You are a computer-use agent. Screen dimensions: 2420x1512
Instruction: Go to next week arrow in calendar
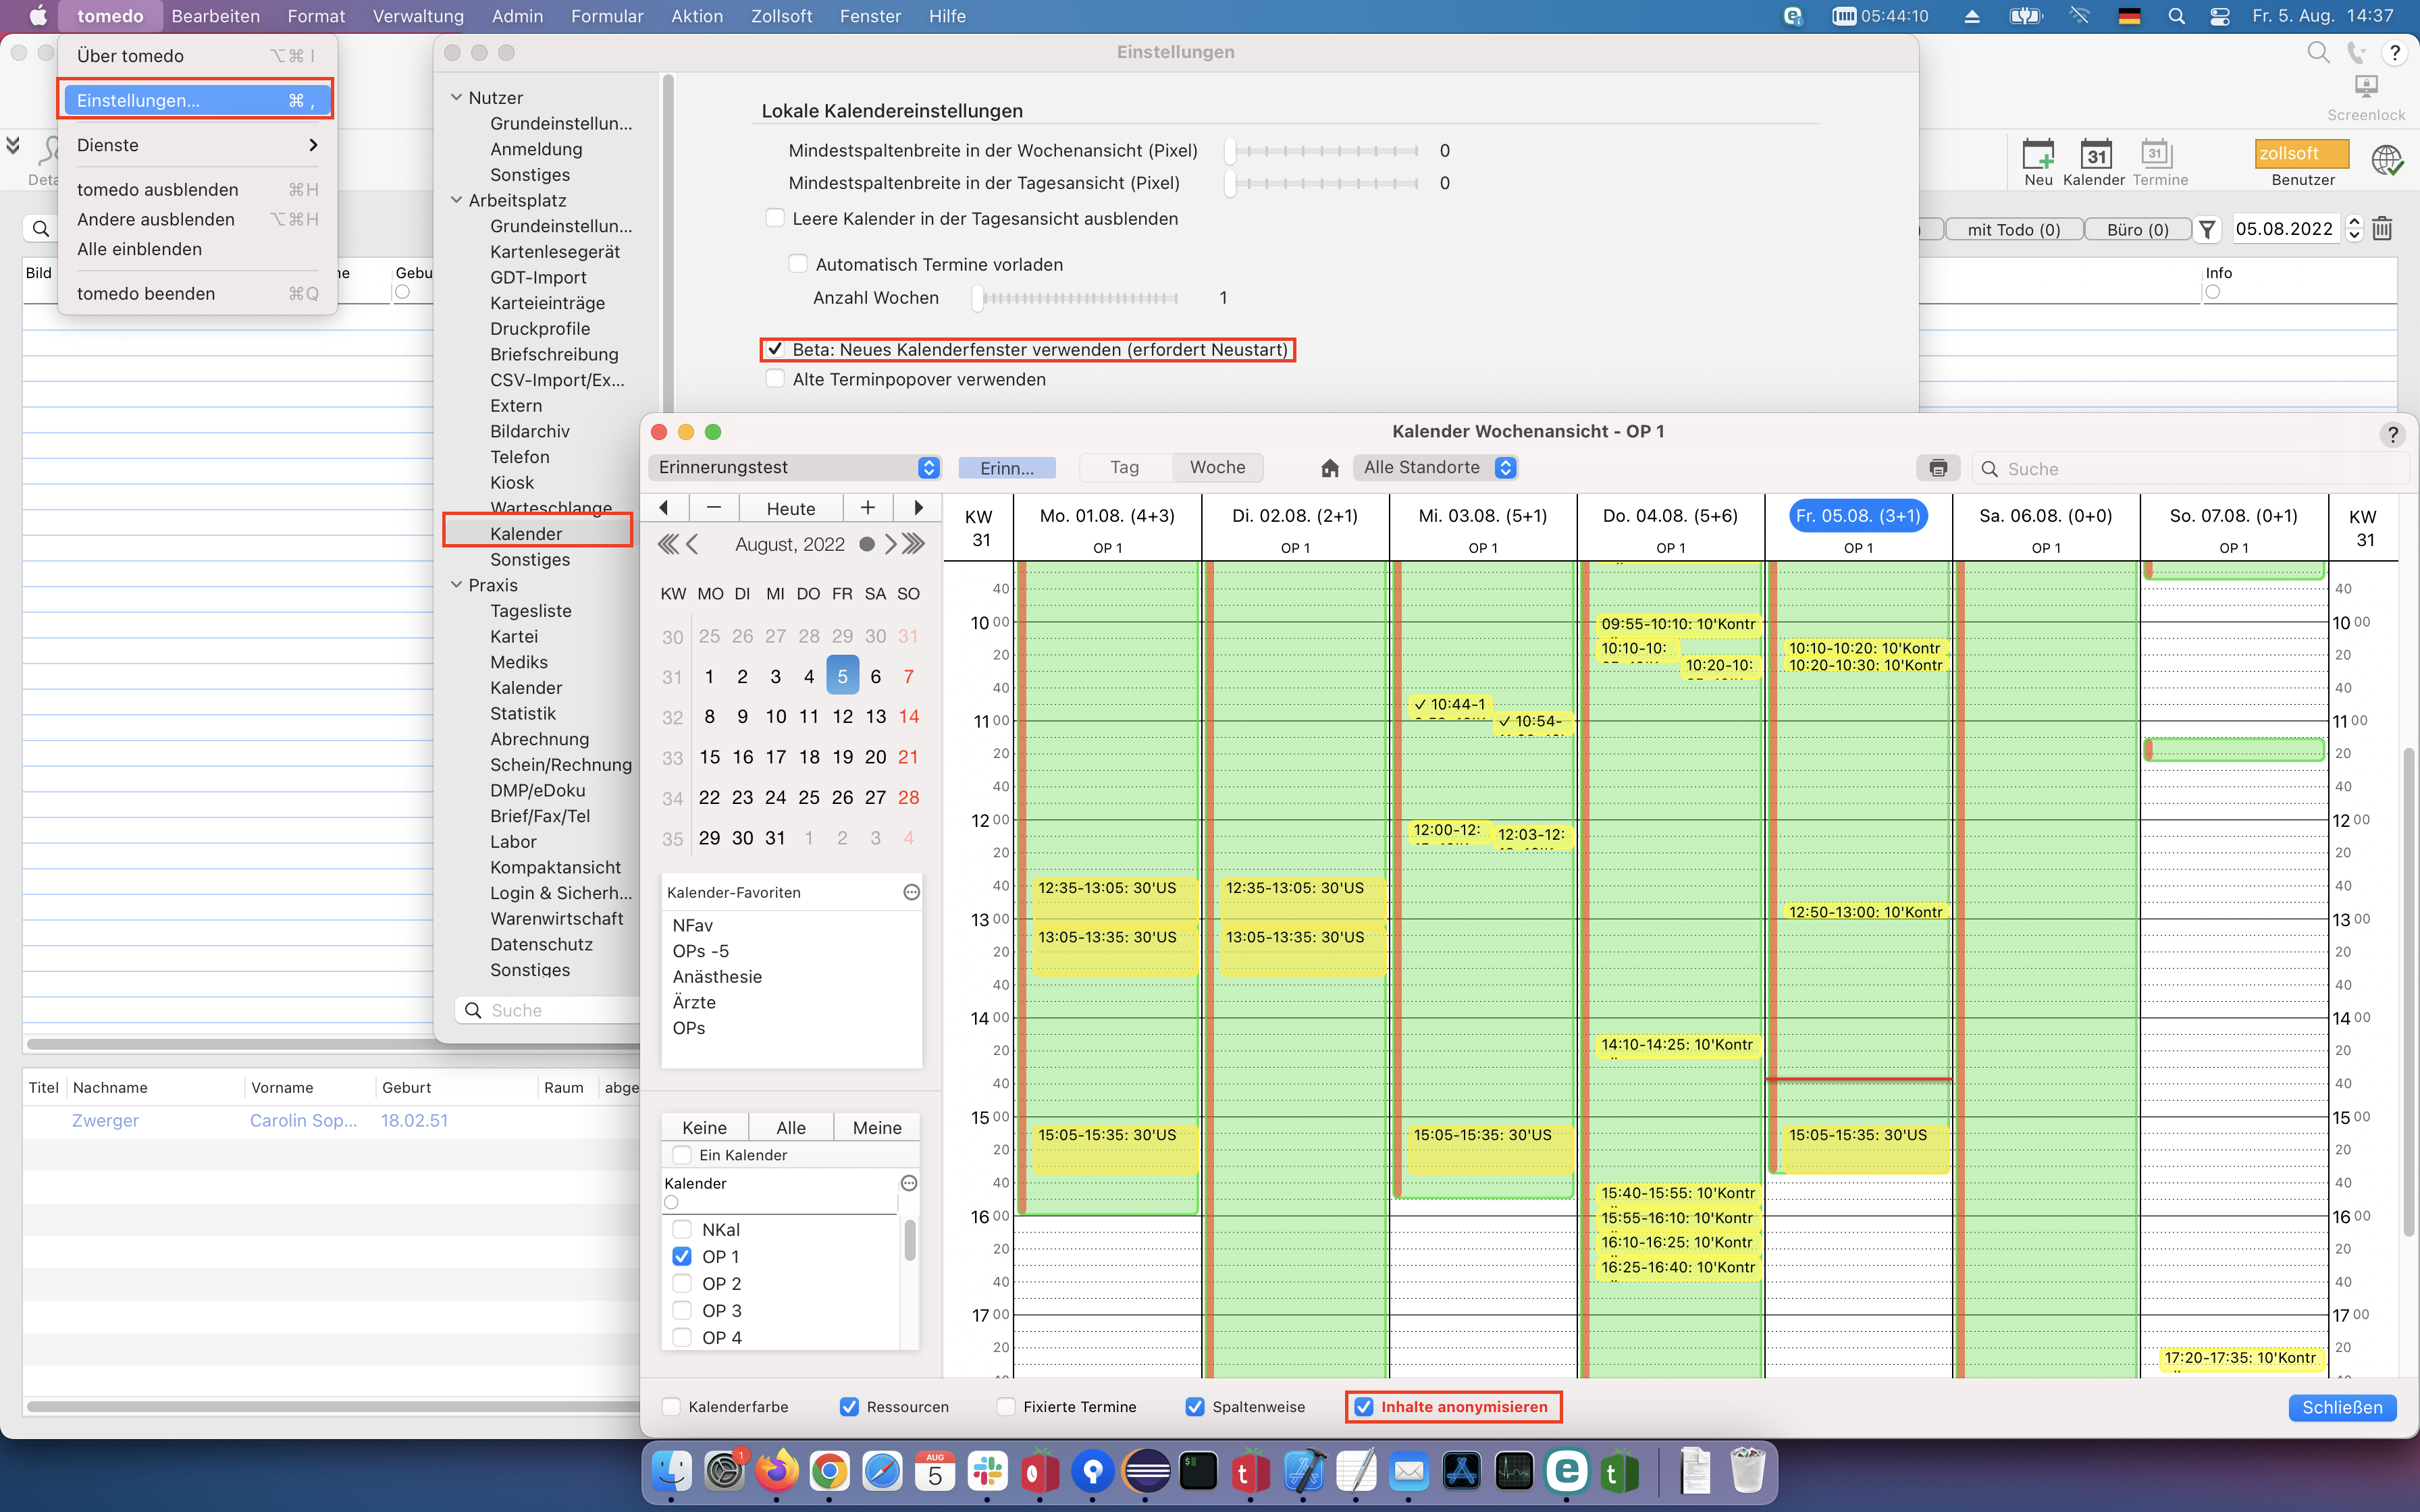[x=918, y=508]
